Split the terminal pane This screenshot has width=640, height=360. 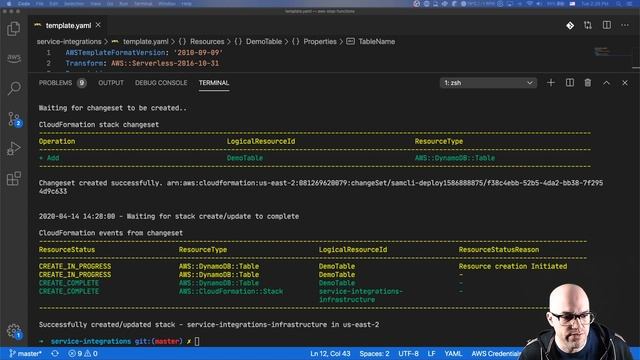(x=570, y=83)
